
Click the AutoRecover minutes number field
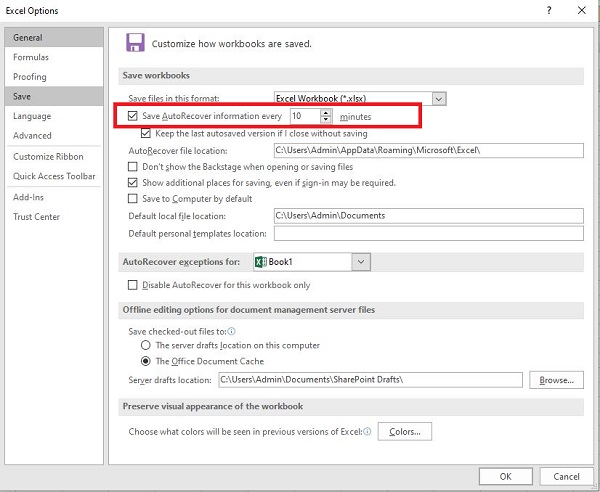click(305, 116)
